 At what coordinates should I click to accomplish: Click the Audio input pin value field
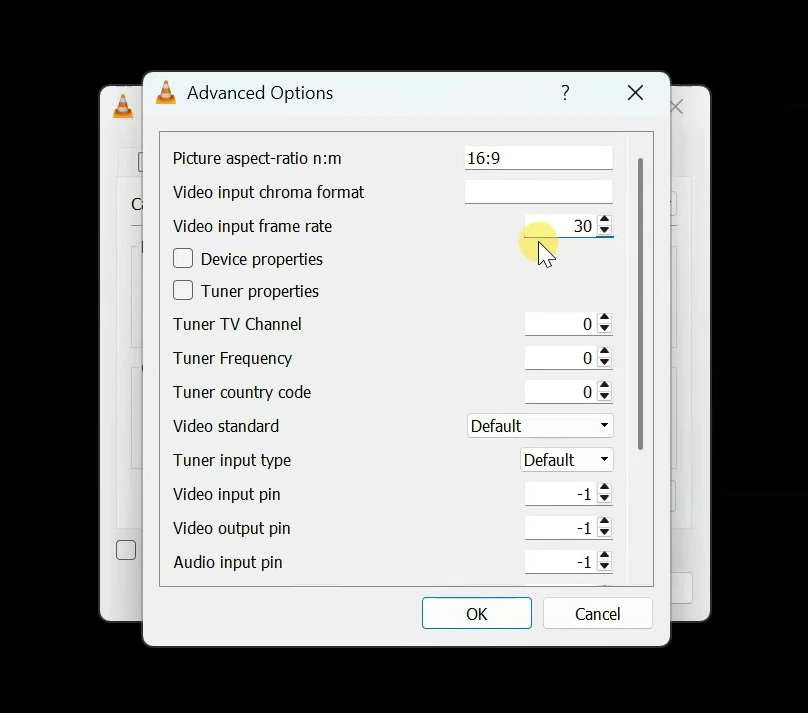(561, 562)
